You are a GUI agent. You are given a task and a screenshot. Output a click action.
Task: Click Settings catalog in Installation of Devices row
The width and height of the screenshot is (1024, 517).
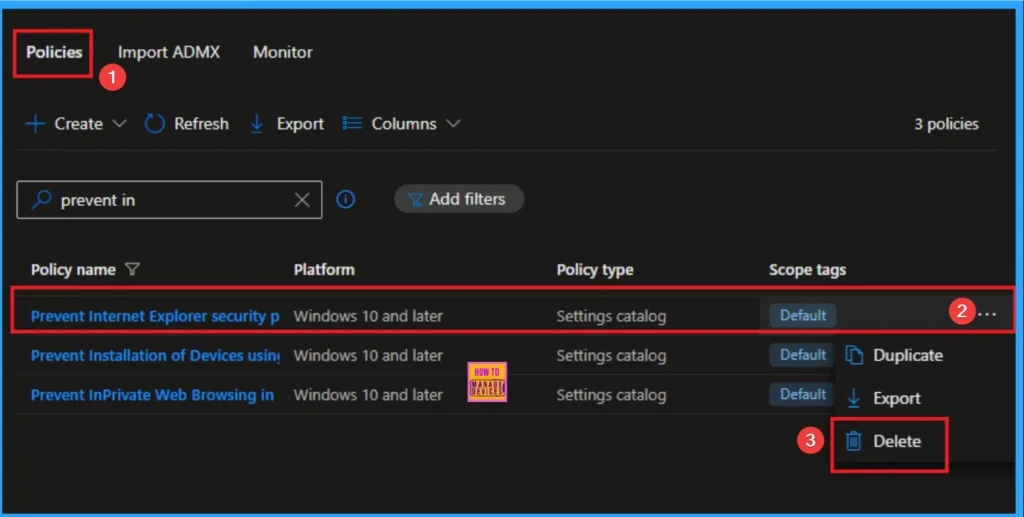coord(611,356)
